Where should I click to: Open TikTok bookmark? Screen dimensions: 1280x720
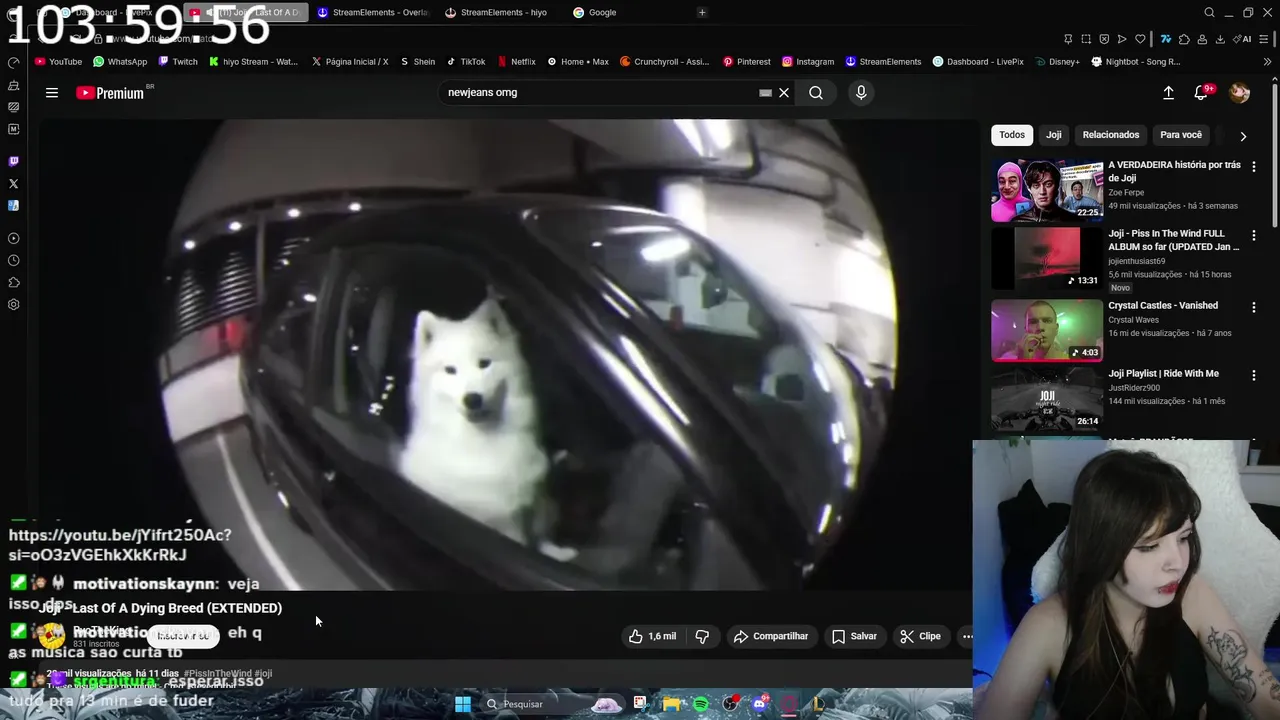pos(466,62)
